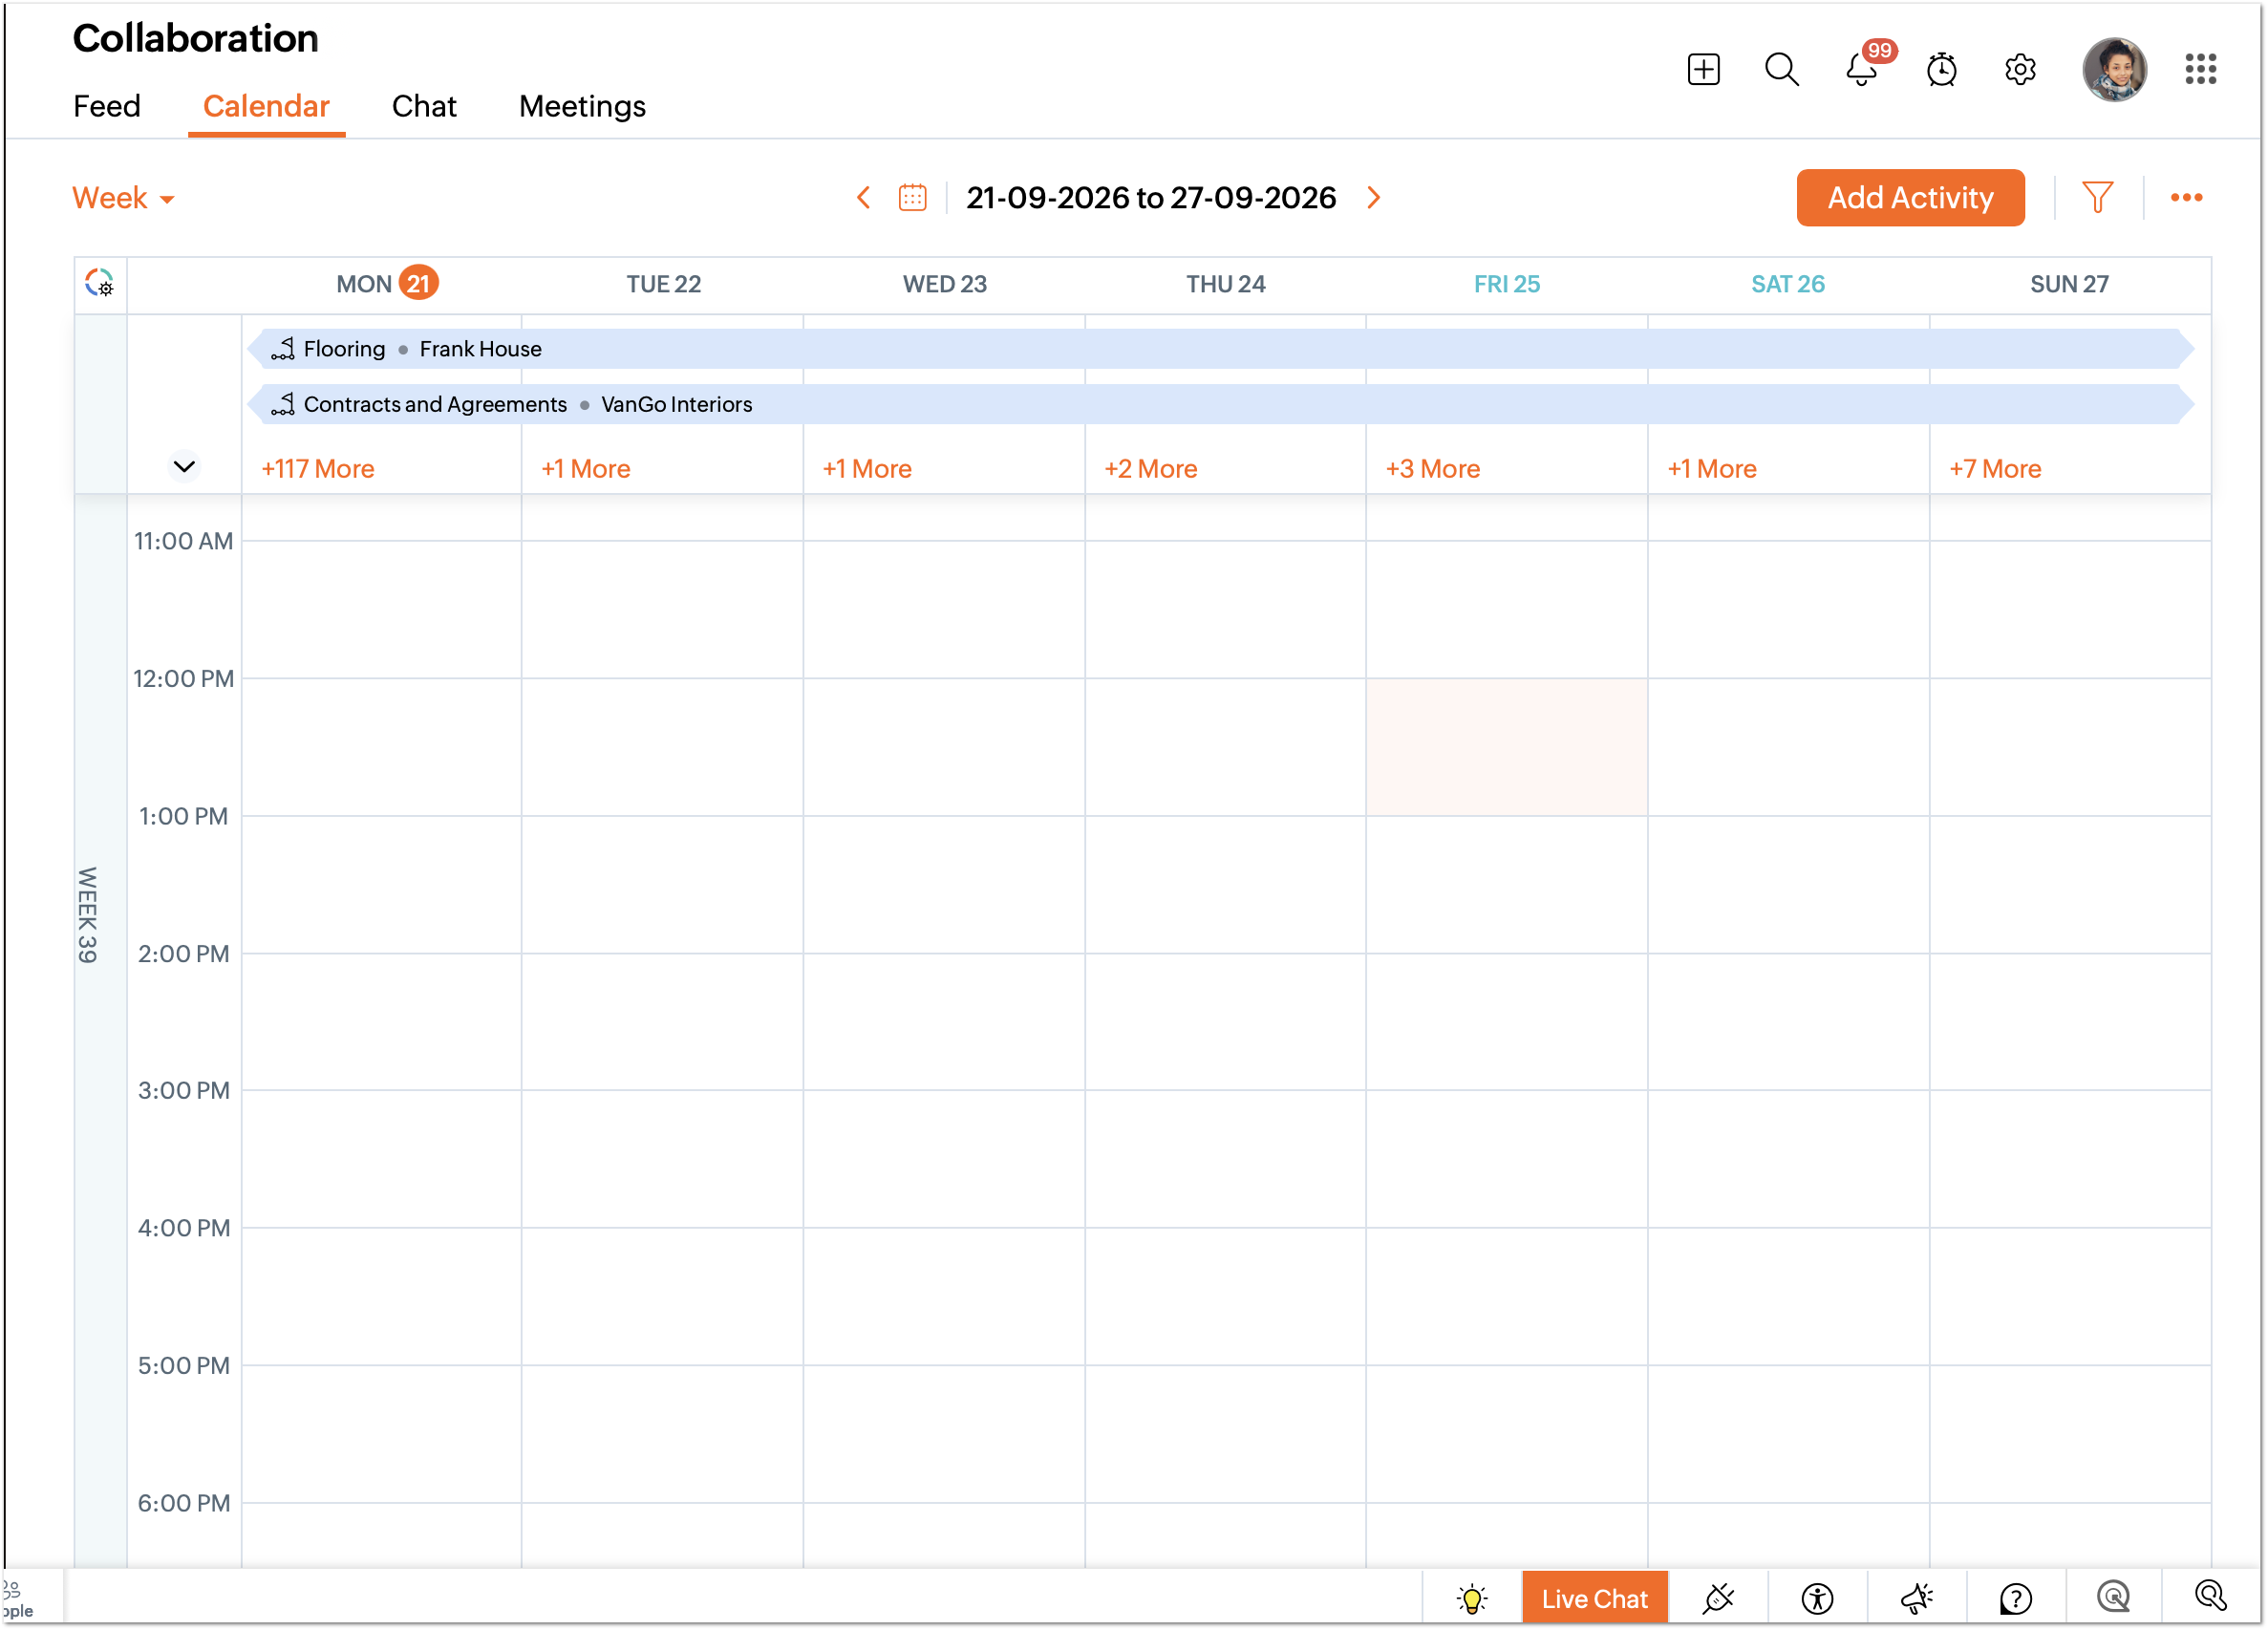Collapse the all-day events chevron
Screen dimensions: 2268x1630
[184, 467]
